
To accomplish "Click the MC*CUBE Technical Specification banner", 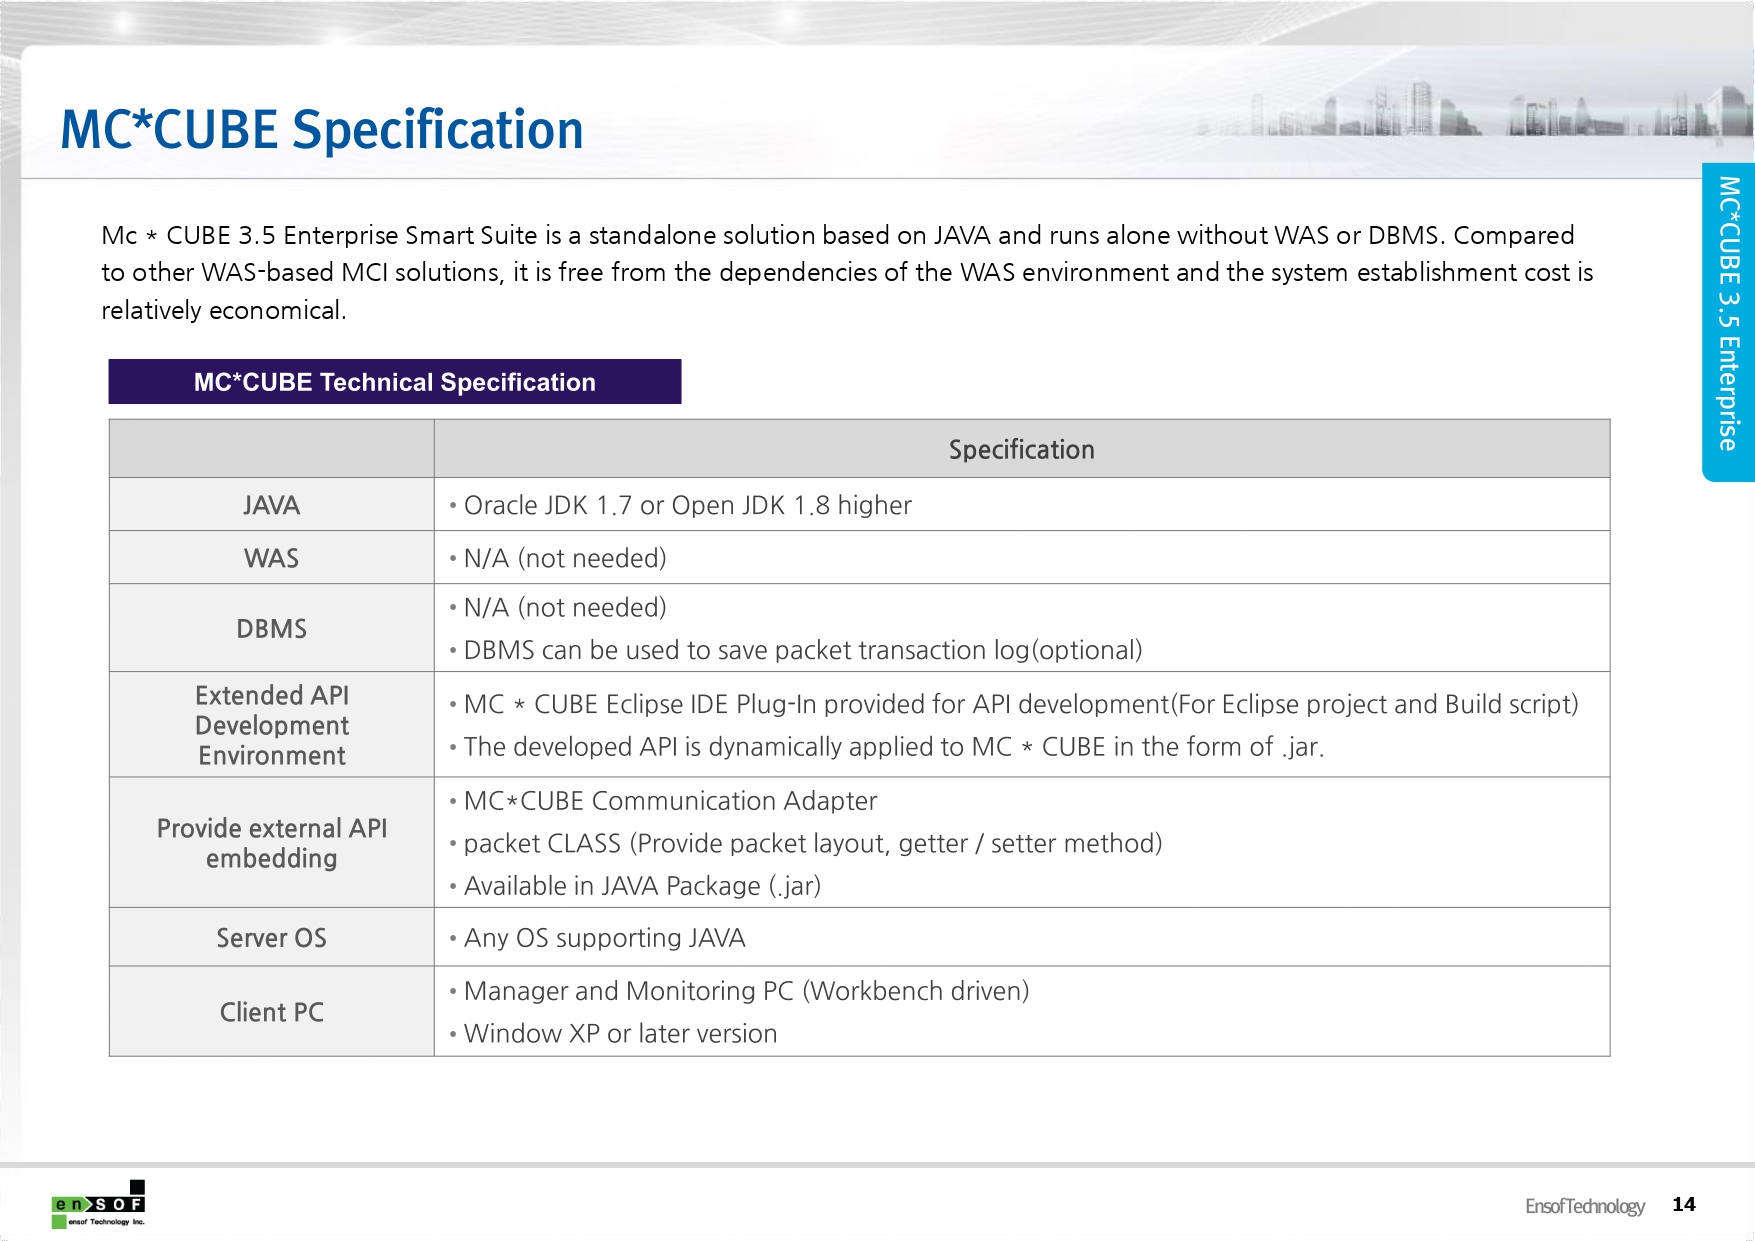I will click(x=394, y=382).
